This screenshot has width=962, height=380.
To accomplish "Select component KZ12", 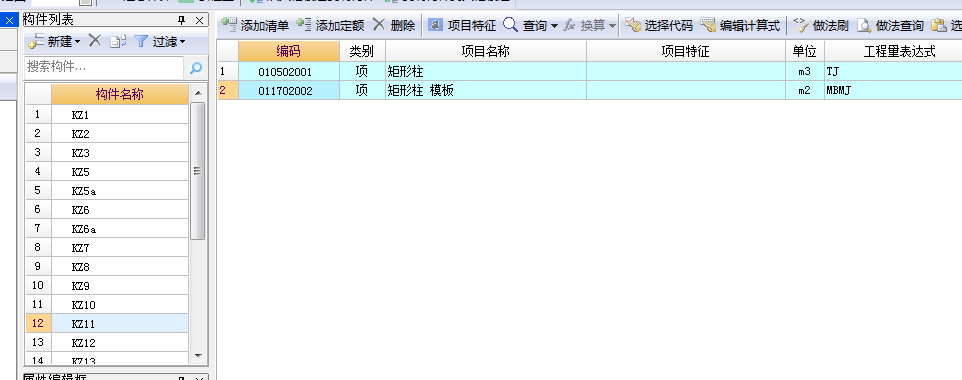I will [120, 343].
